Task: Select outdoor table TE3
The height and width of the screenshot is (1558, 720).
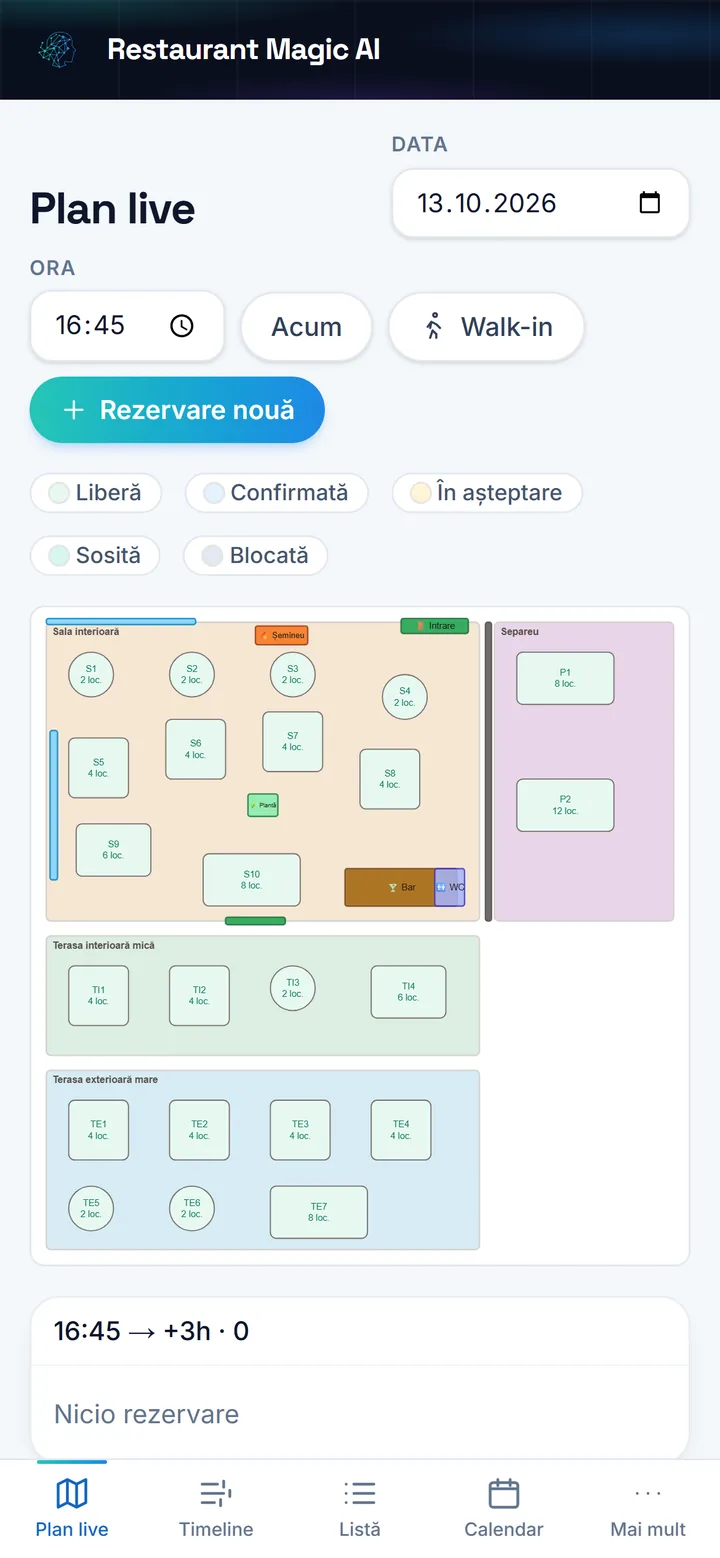Action: point(300,1130)
